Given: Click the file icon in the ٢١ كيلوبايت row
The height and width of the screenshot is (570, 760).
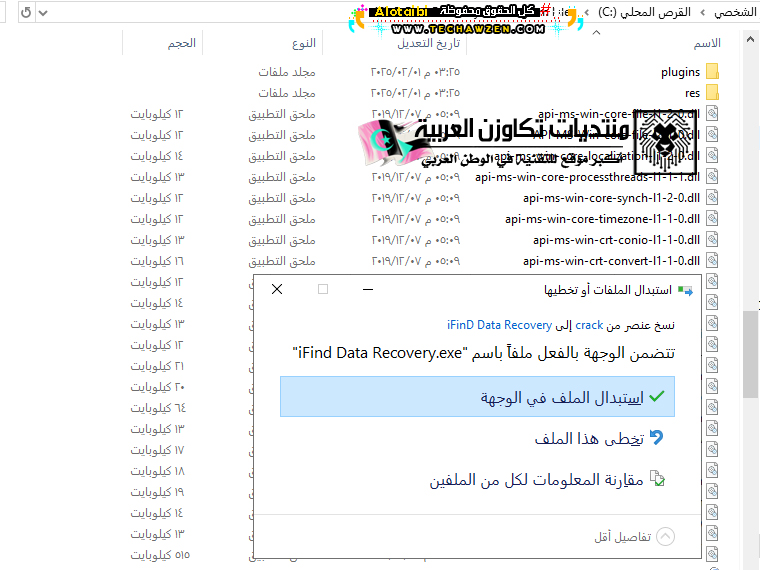Looking at the screenshot, I should tap(712, 365).
